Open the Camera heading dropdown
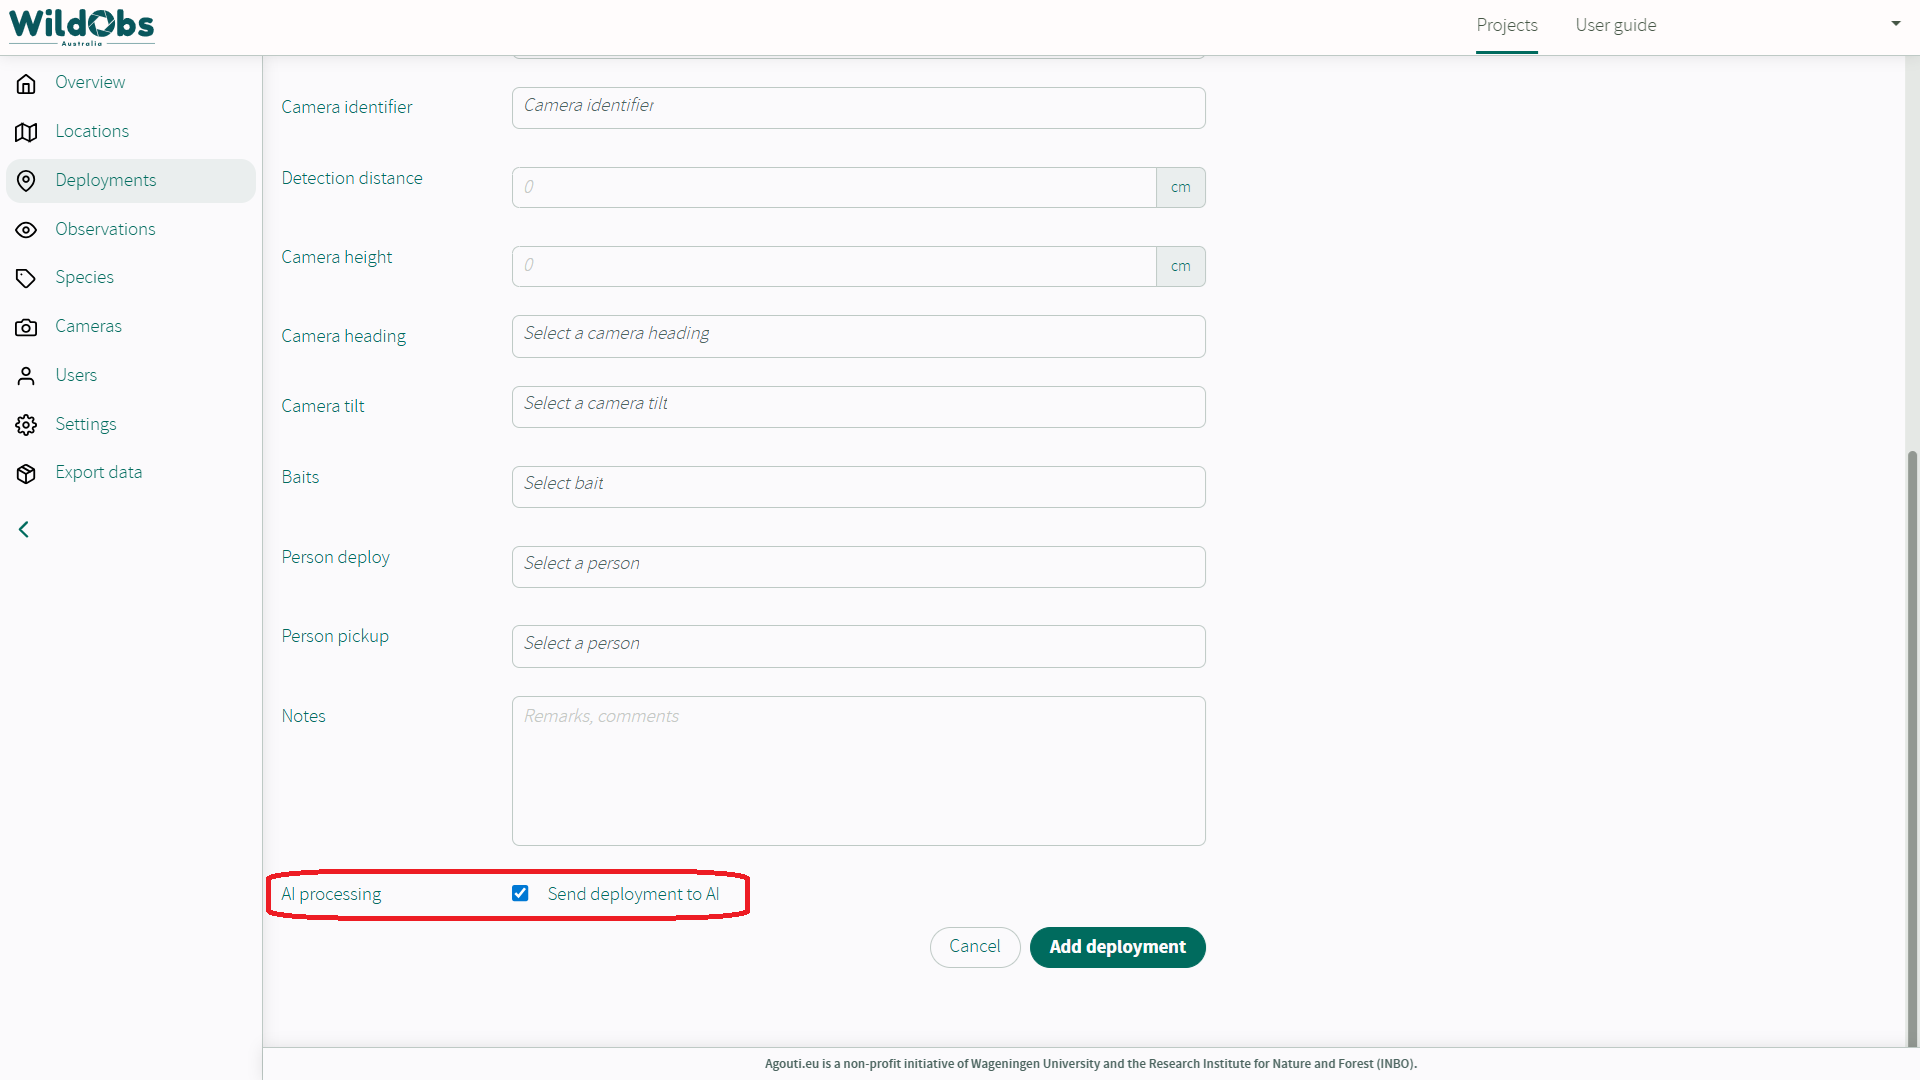 [x=858, y=336]
